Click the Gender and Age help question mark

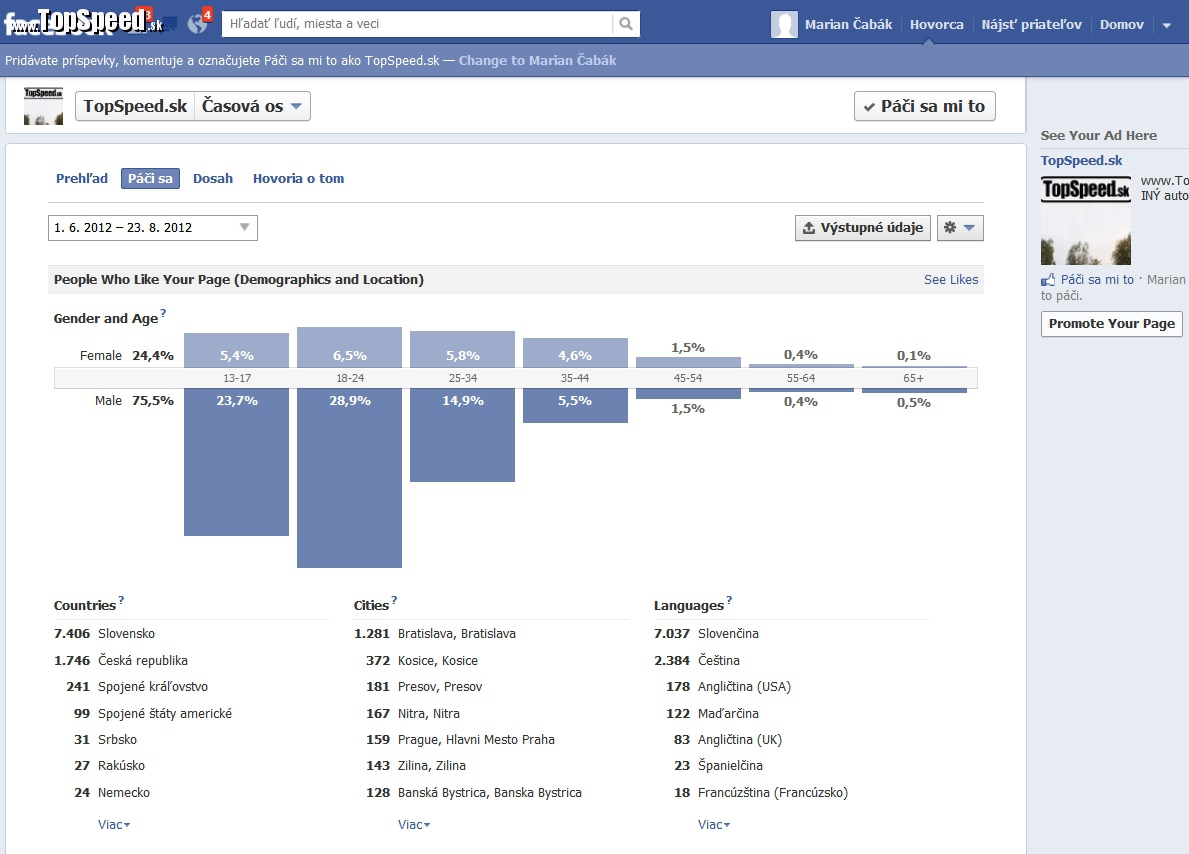pyautogui.click(x=163, y=312)
